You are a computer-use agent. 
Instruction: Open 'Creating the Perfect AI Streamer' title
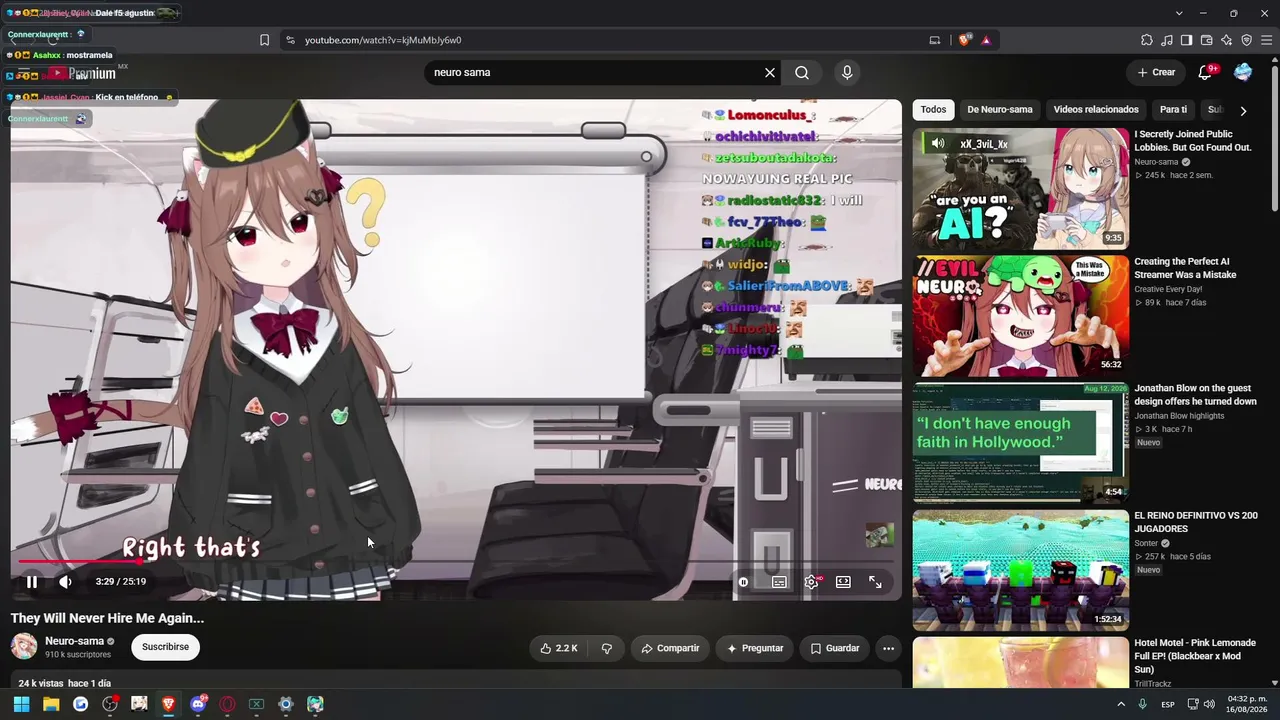tap(1185, 268)
